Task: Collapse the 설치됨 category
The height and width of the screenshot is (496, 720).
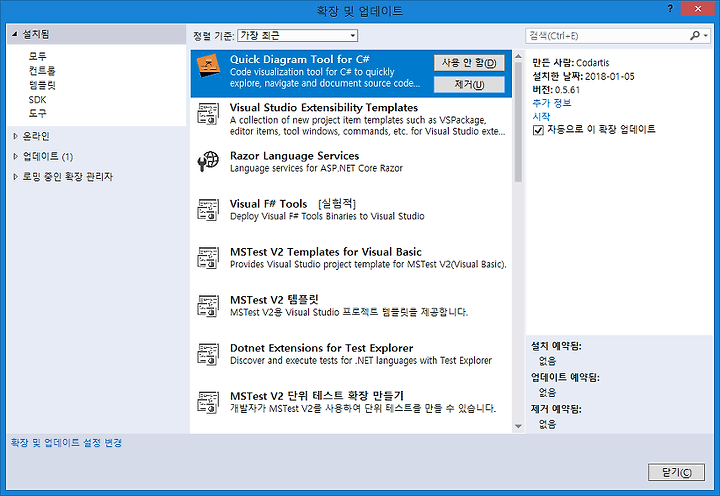Action: [14, 34]
